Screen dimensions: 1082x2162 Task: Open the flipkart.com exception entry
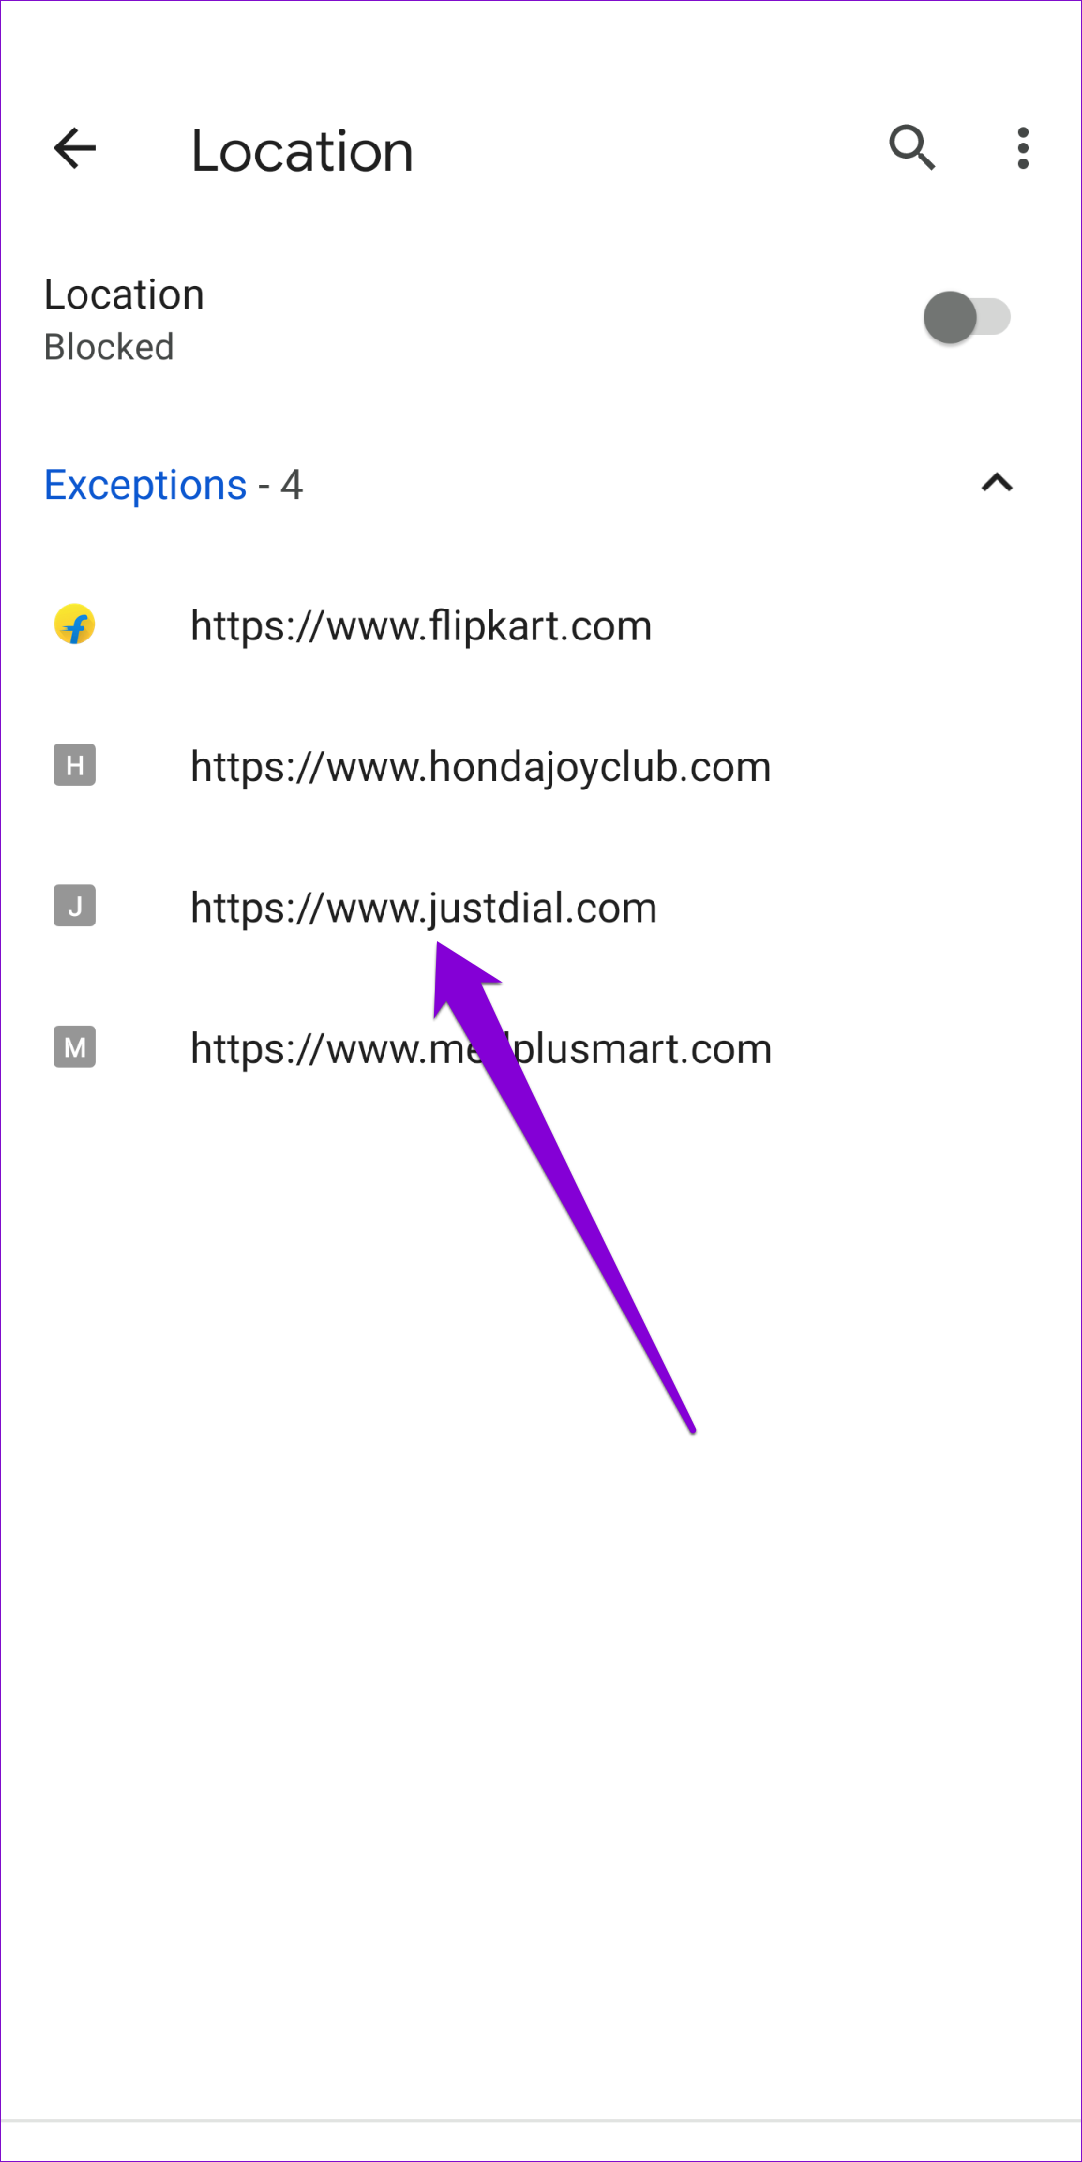541,626
